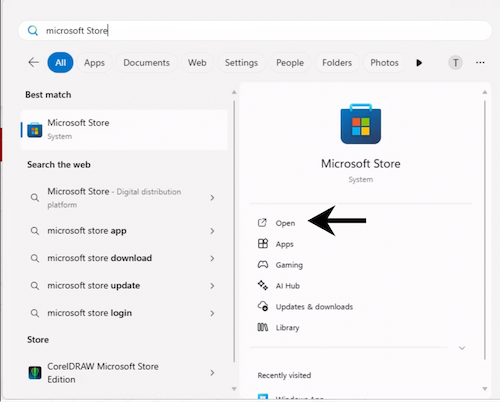Click the Microsoft Store title in preview pane
Screen dimensions: 500x402
tap(361, 164)
